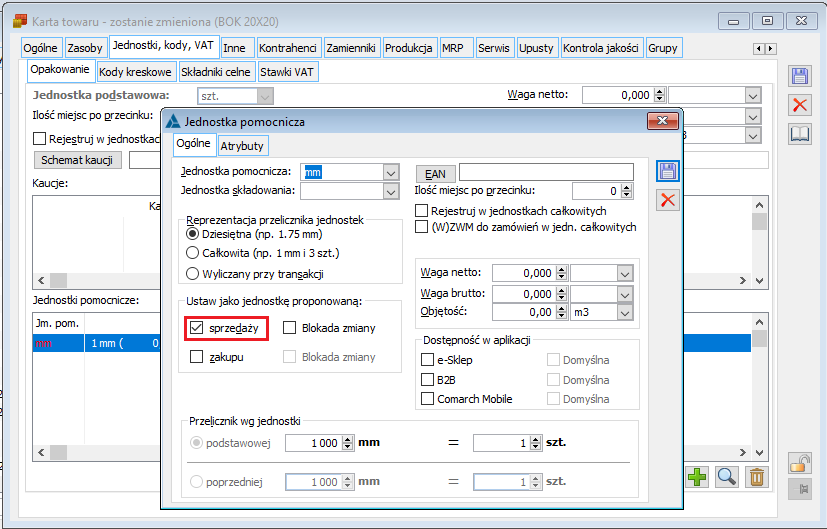Select the Całkowita radio option

(193, 253)
